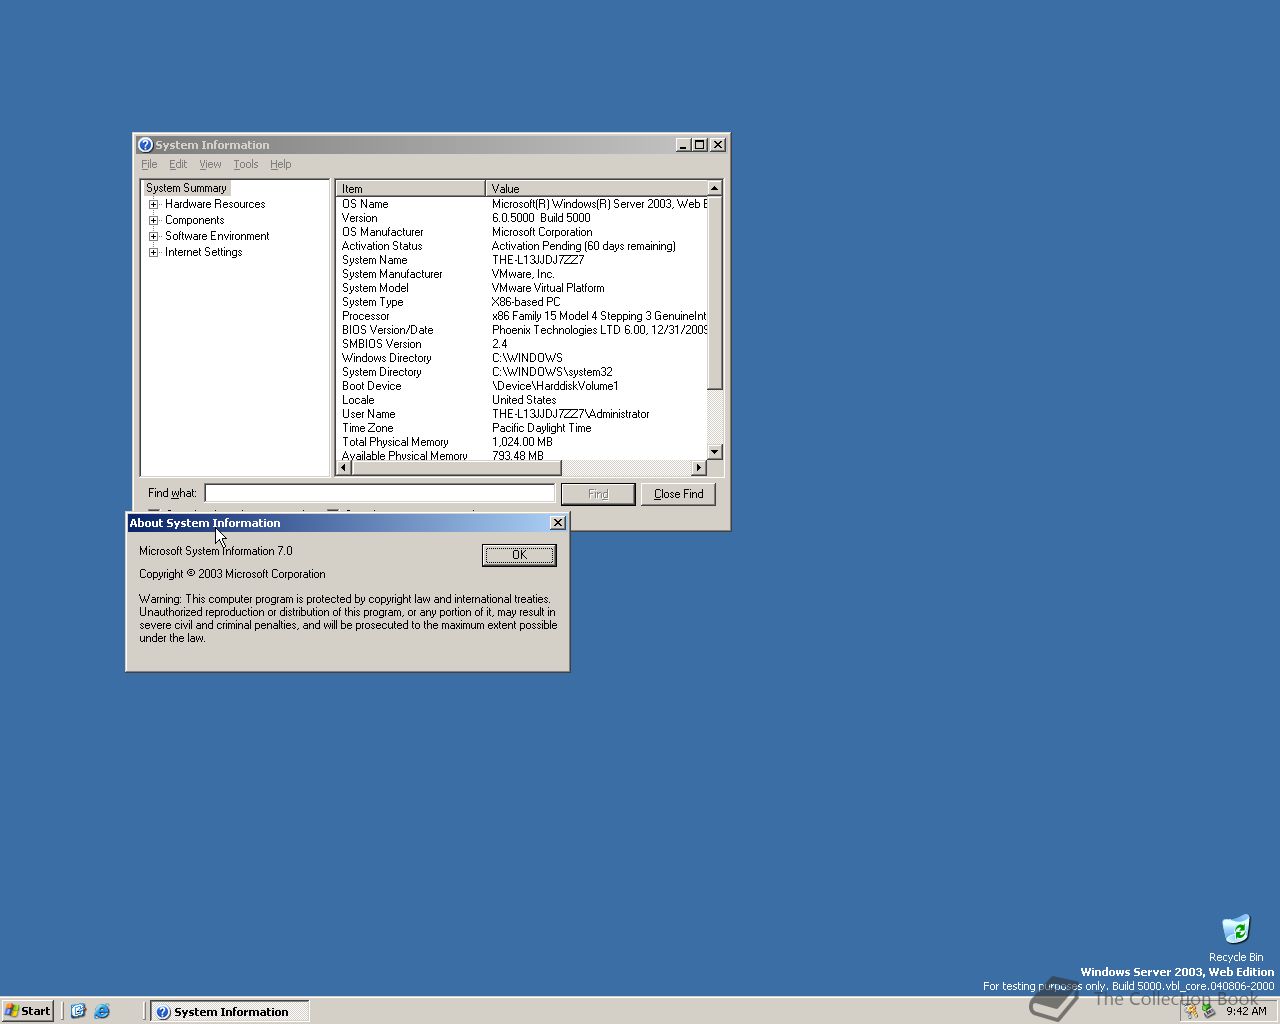Screen dimensions: 1280x1024
Task: Click the details list scroll-up arrow
Action: 715,188
